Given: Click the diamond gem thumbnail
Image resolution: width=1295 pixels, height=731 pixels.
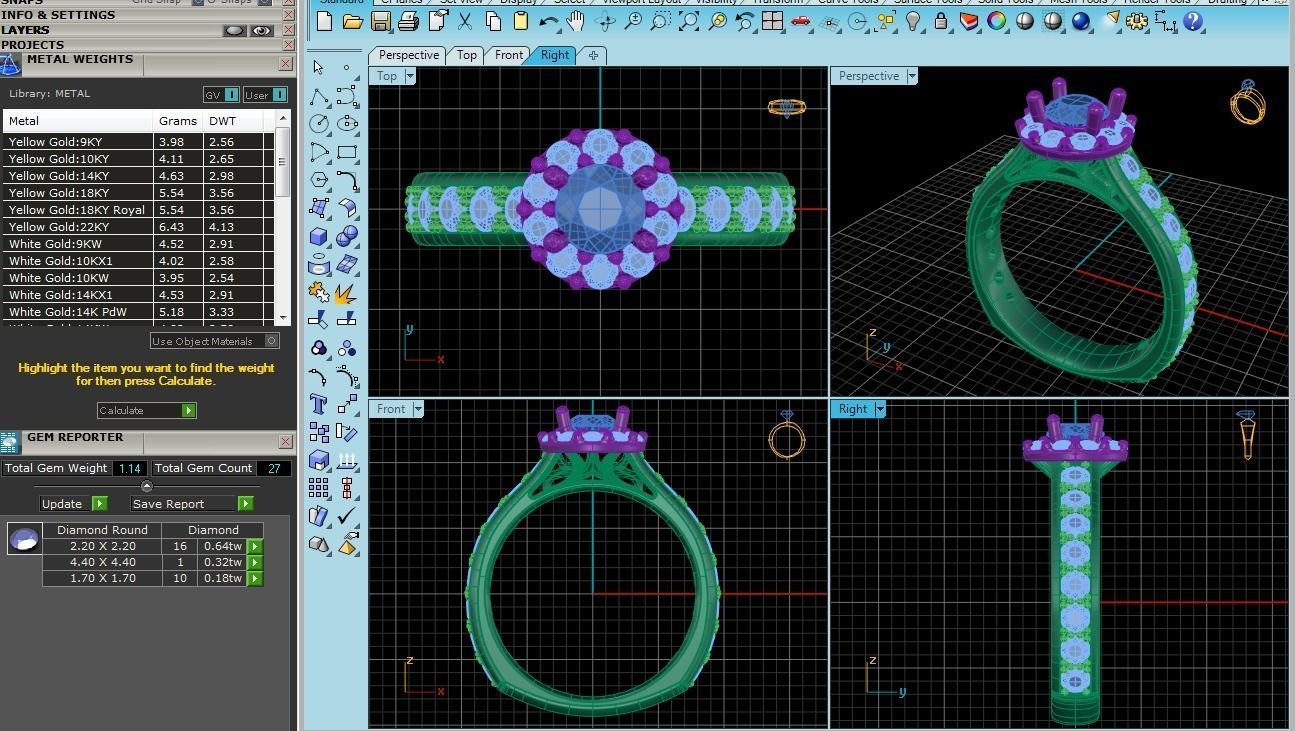Looking at the screenshot, I should coord(24,538).
